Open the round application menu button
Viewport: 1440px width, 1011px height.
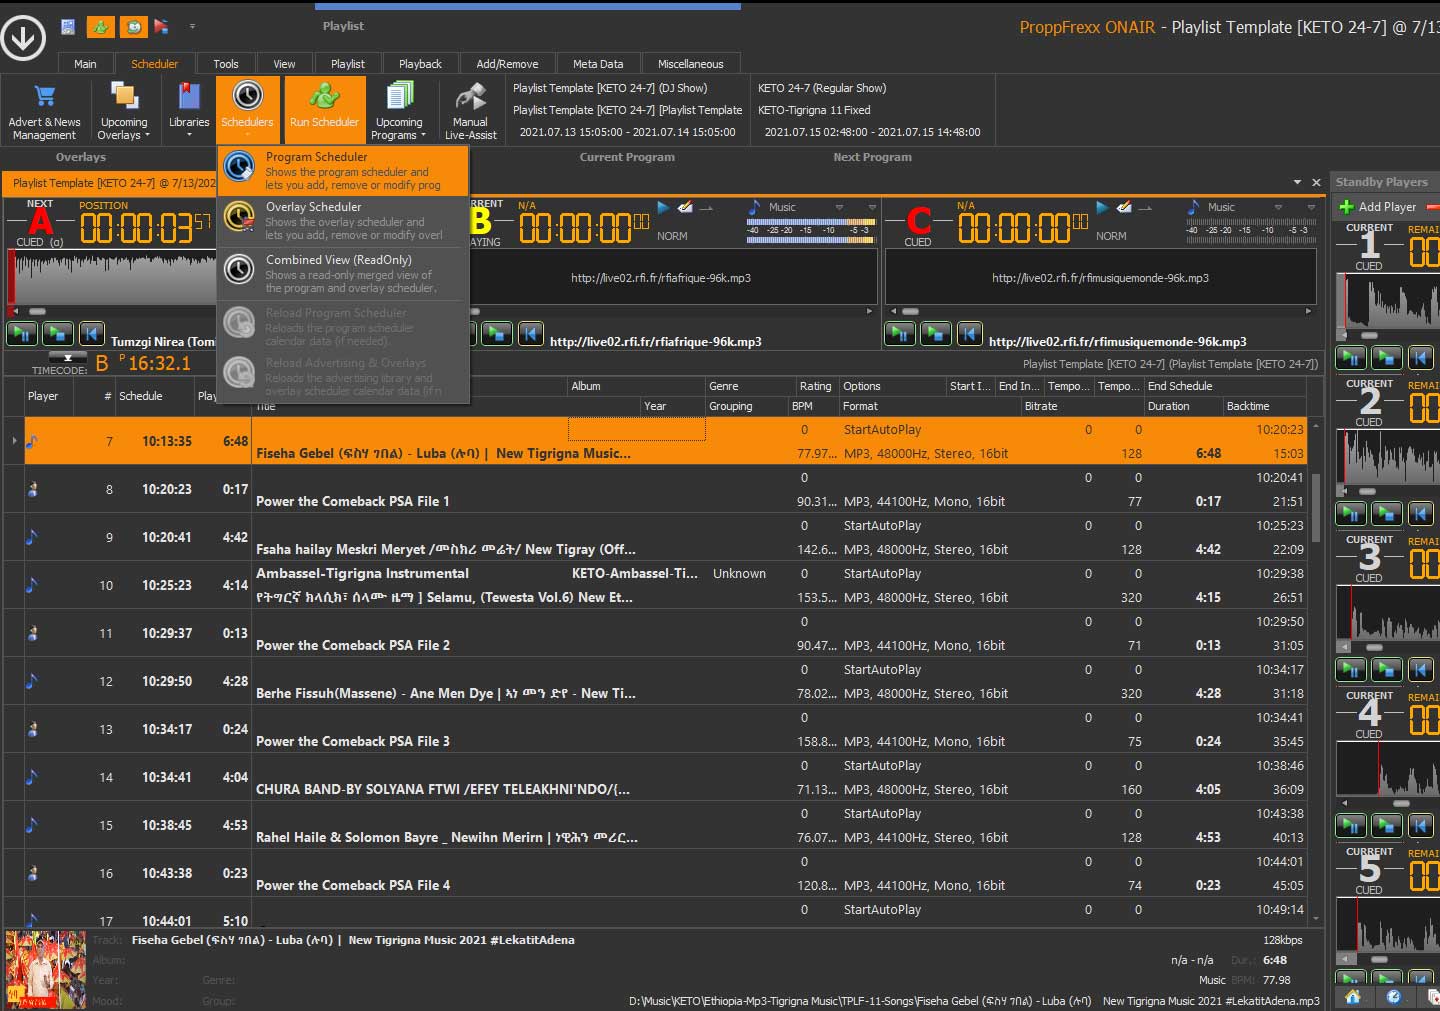click(x=23, y=38)
